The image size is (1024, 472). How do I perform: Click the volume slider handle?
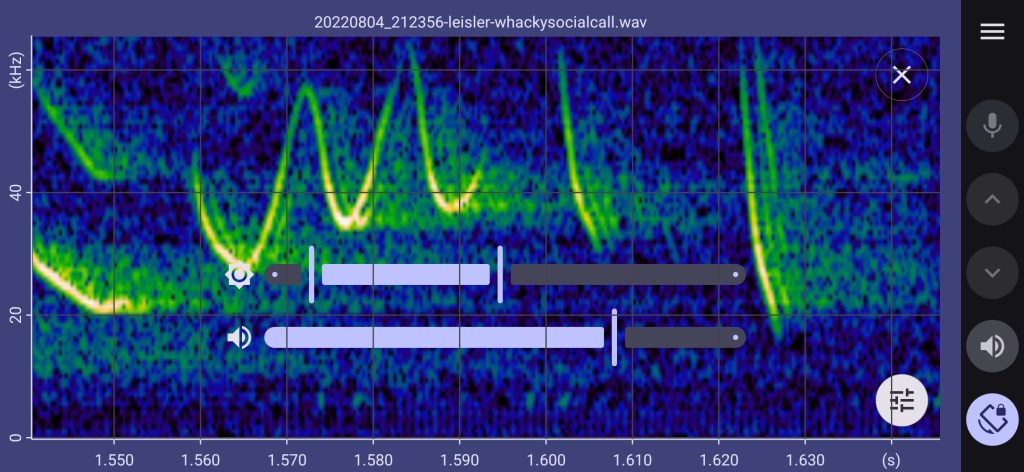point(614,337)
